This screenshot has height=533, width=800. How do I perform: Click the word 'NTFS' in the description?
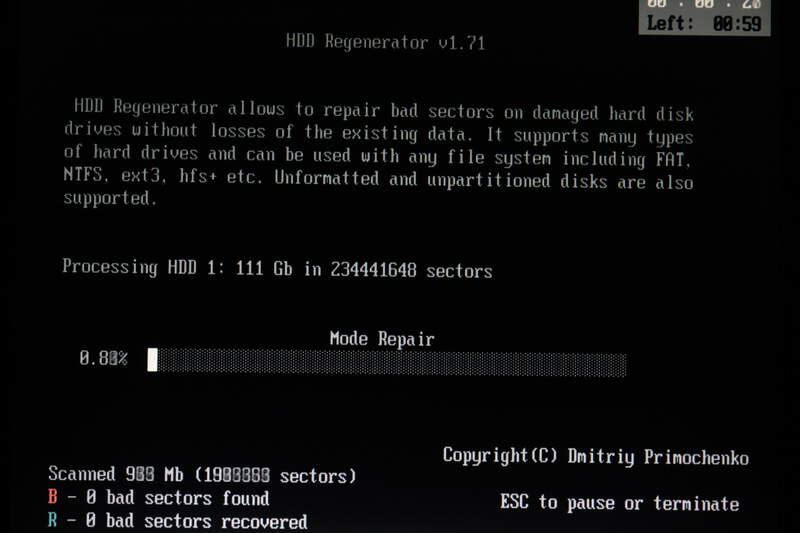(x=84, y=175)
